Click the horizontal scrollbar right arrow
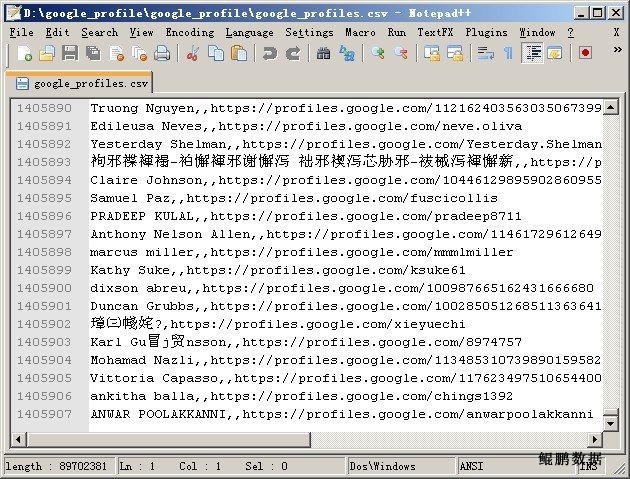The image size is (630, 479). click(x=595, y=439)
